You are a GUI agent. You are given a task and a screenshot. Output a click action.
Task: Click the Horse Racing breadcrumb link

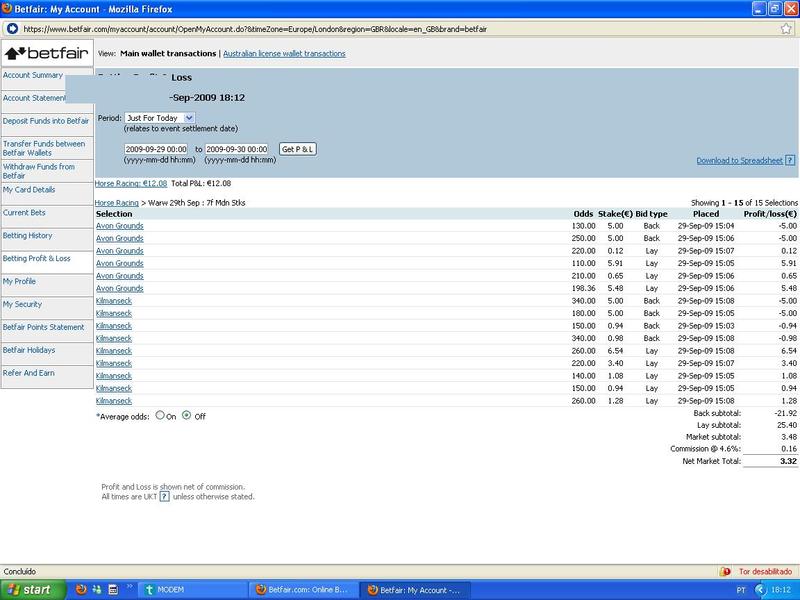click(x=117, y=203)
